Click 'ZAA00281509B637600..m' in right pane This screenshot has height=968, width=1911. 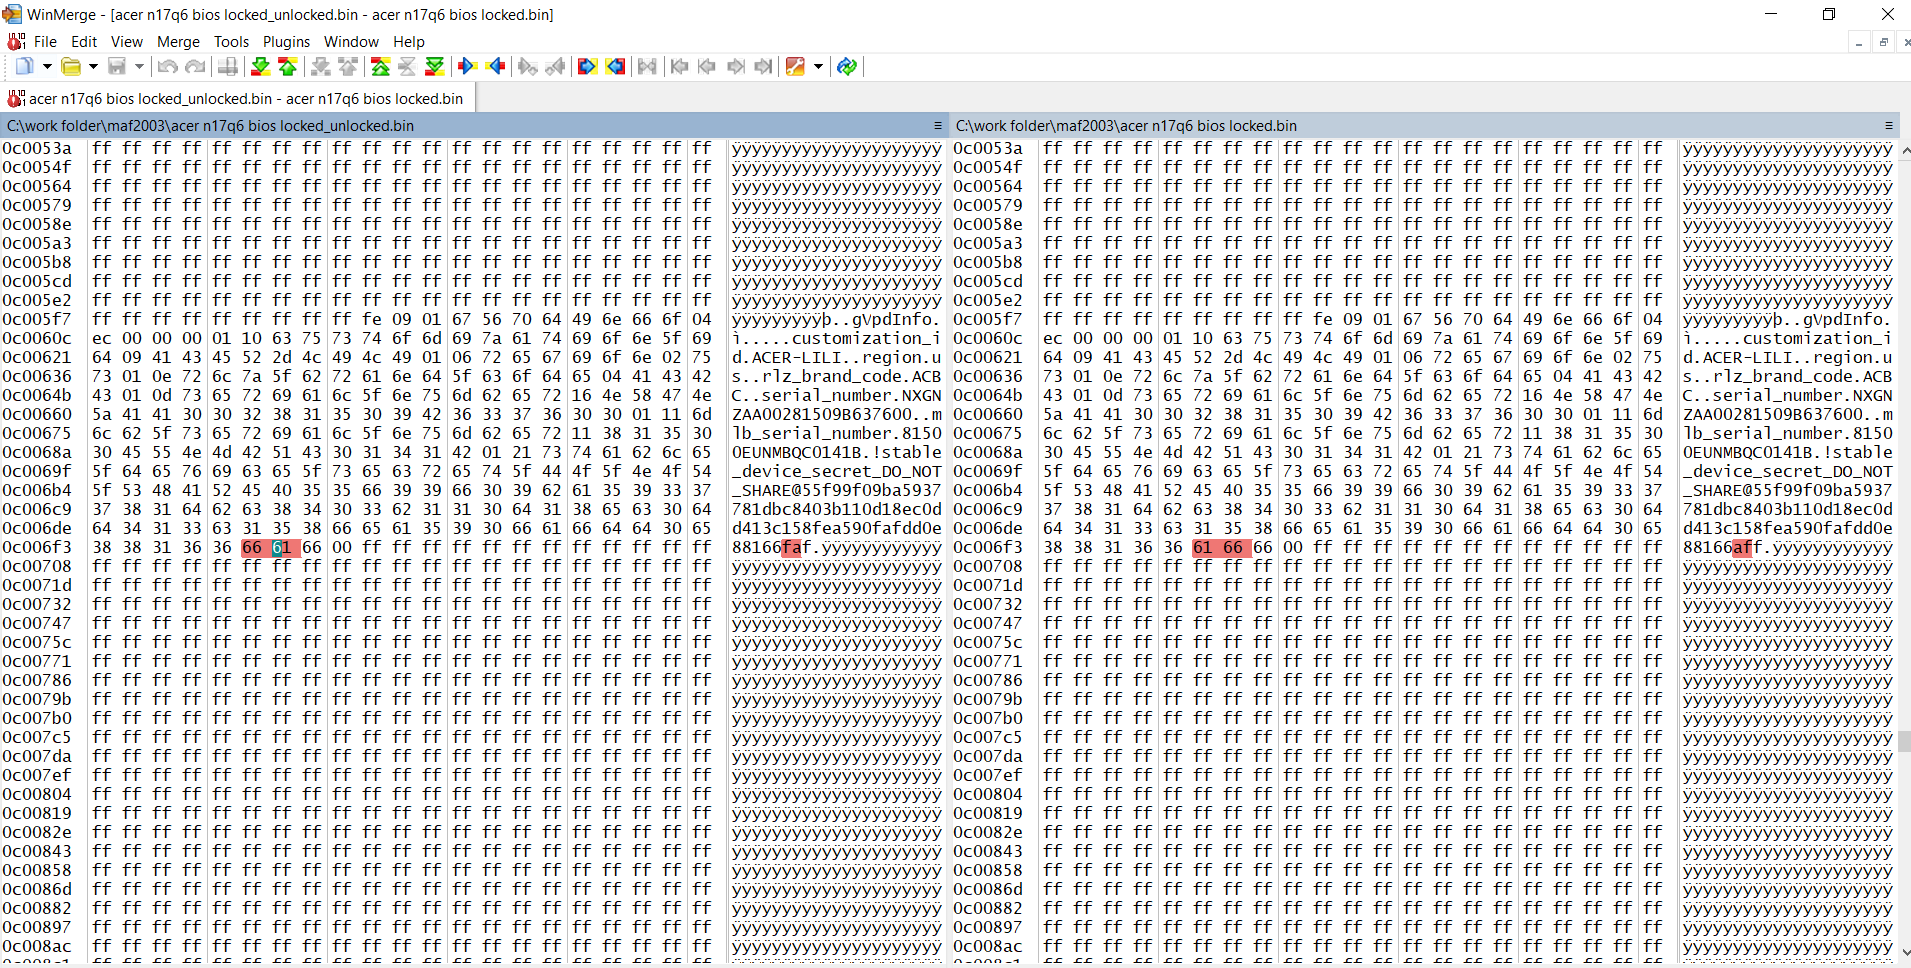tap(1788, 415)
